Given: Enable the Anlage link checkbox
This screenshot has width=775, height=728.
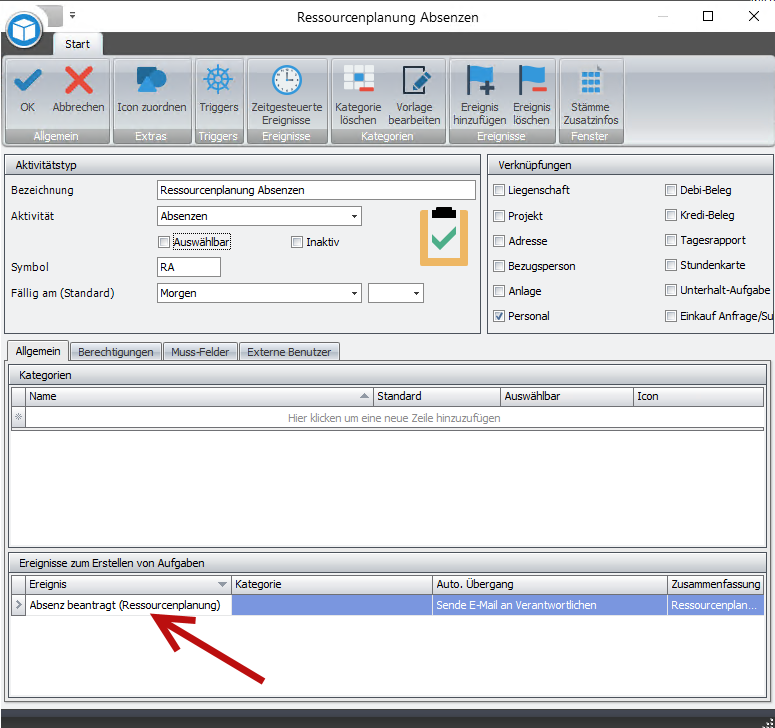Looking at the screenshot, I should click(499, 291).
